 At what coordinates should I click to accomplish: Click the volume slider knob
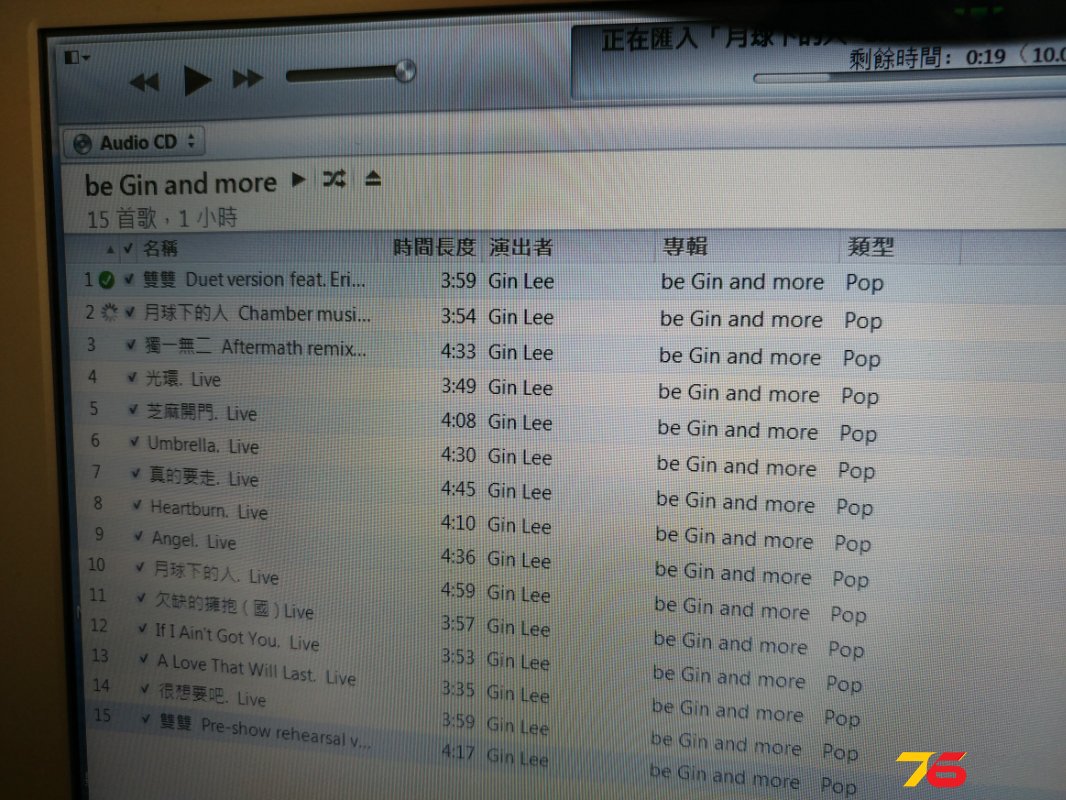pyautogui.click(x=405, y=71)
